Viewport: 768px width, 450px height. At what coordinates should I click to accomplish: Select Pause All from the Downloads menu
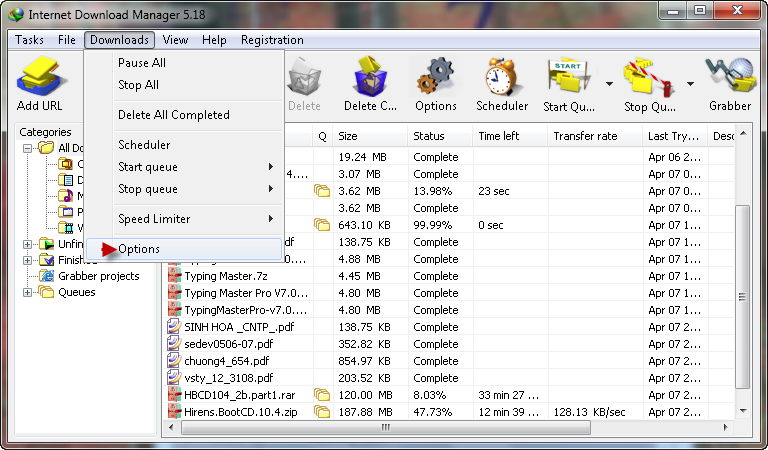tap(142, 62)
